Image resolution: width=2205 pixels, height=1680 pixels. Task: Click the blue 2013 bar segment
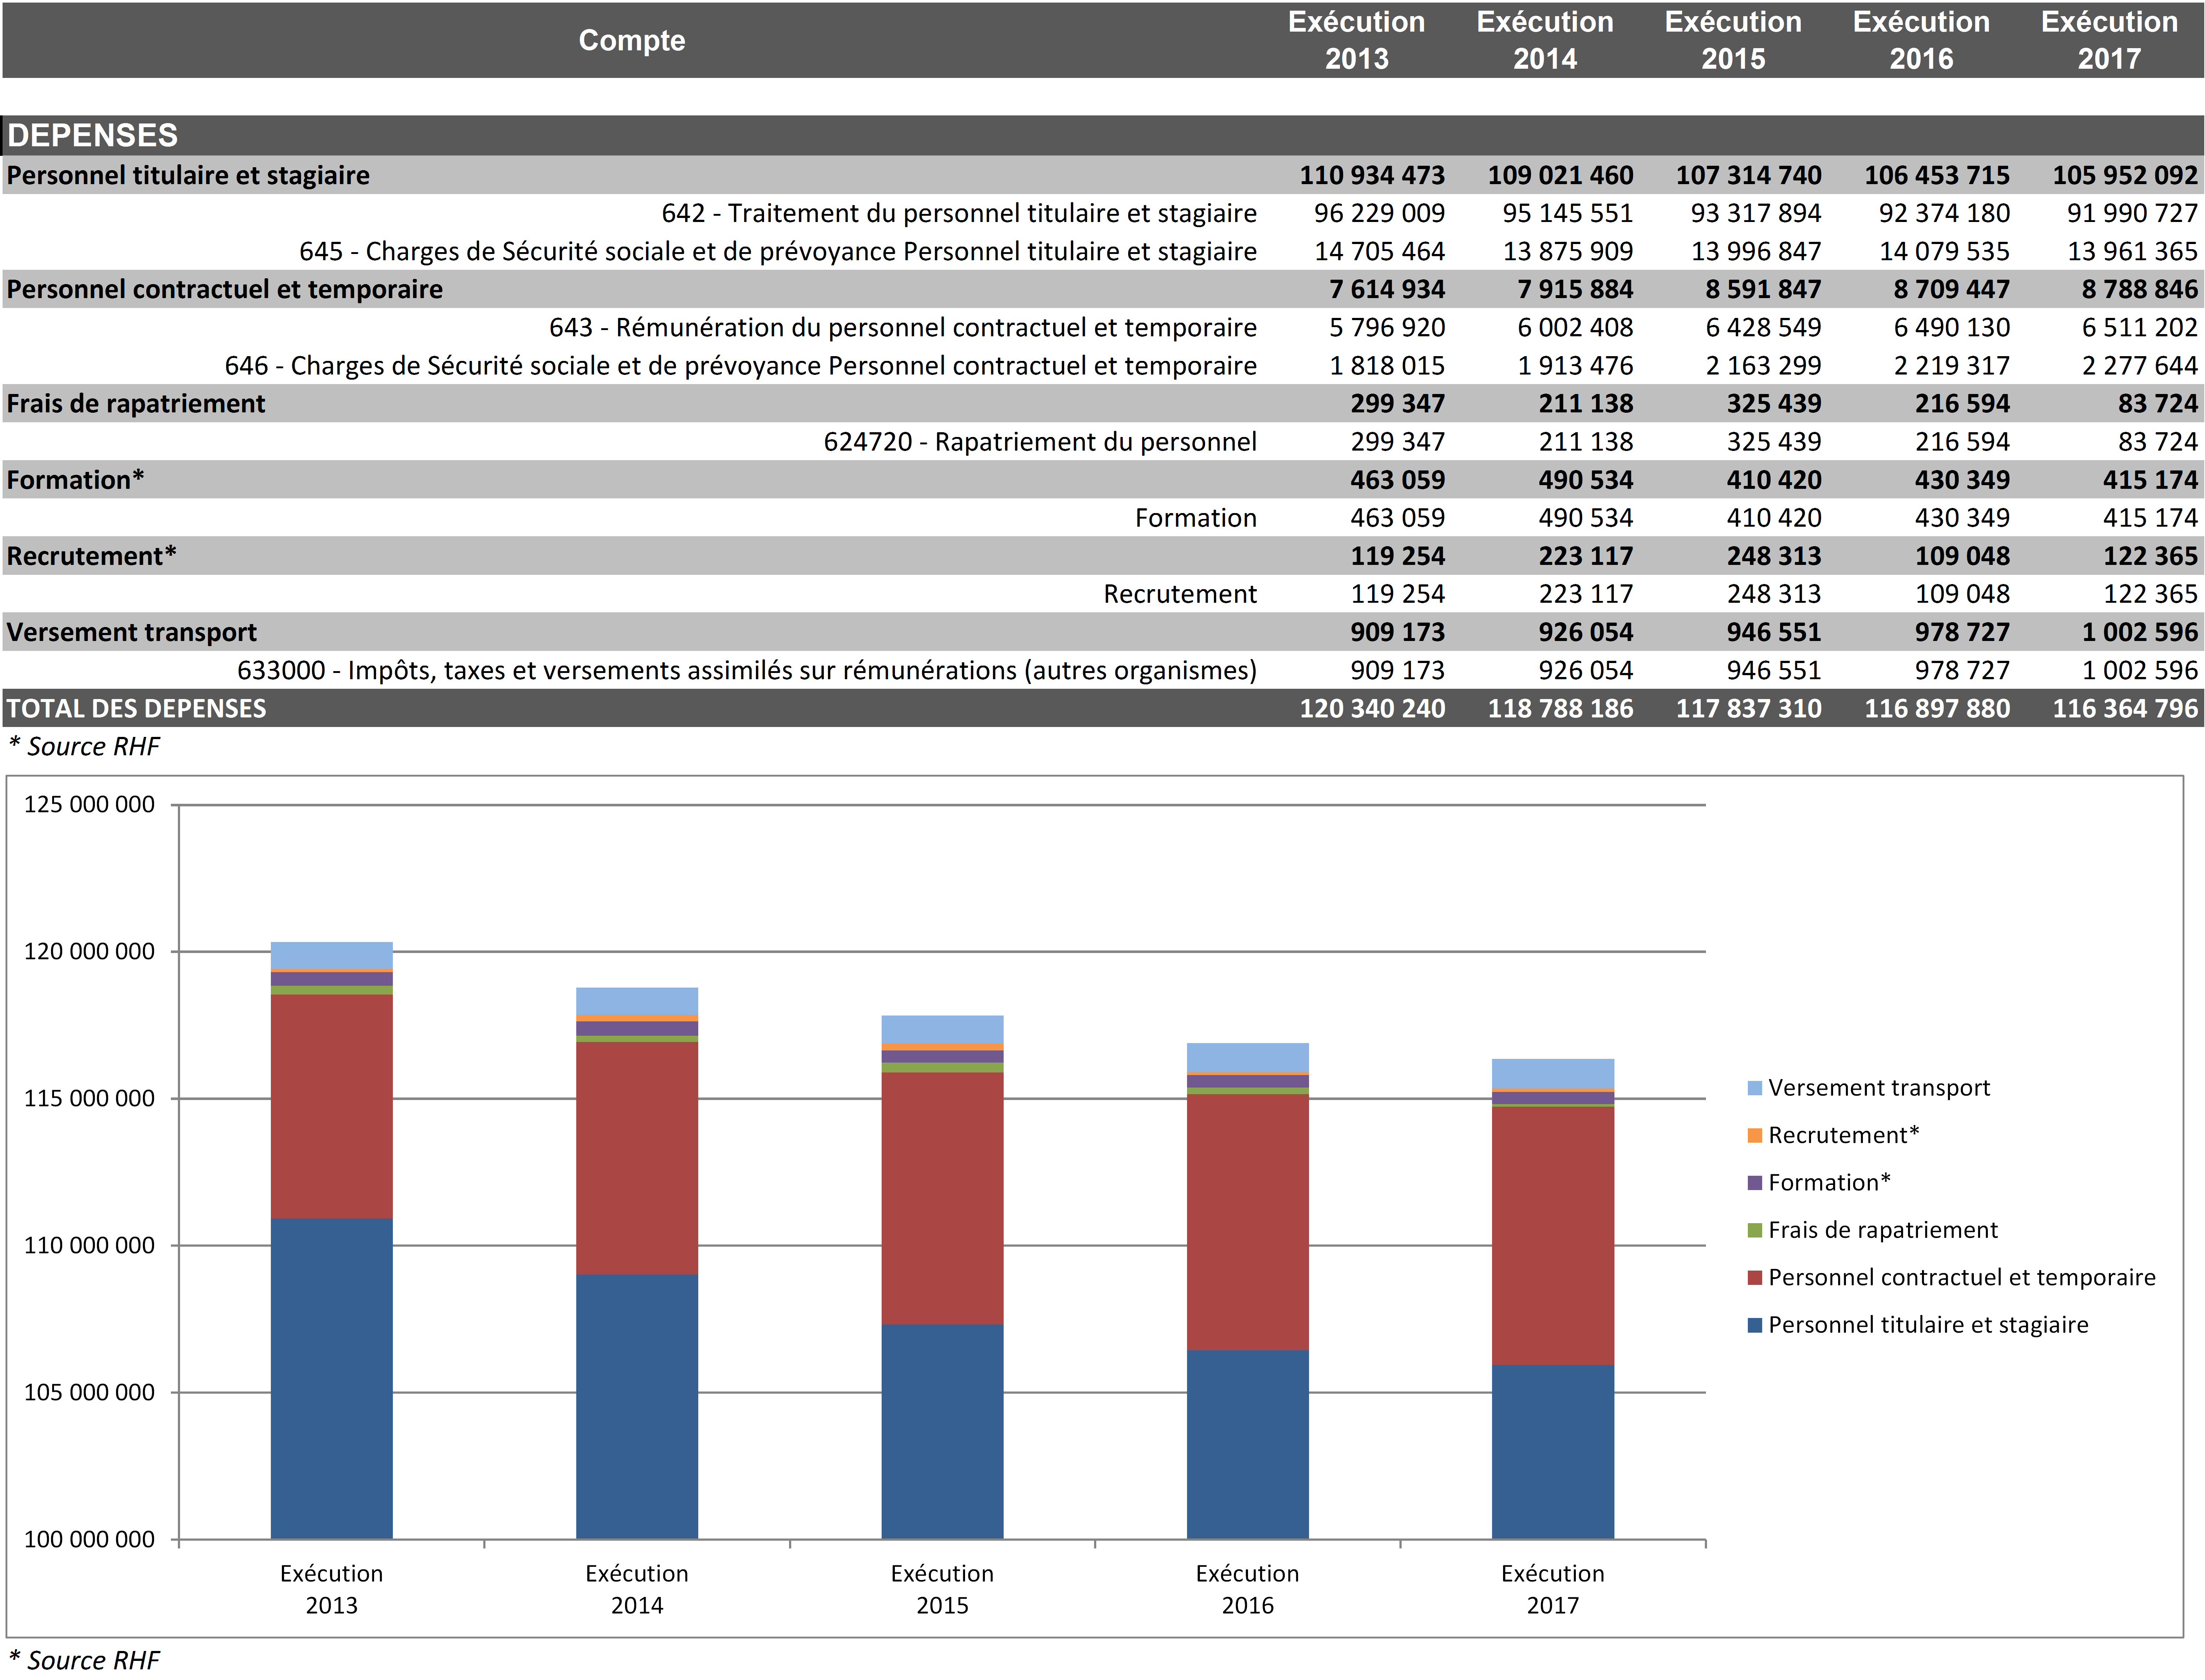pos(331,1377)
